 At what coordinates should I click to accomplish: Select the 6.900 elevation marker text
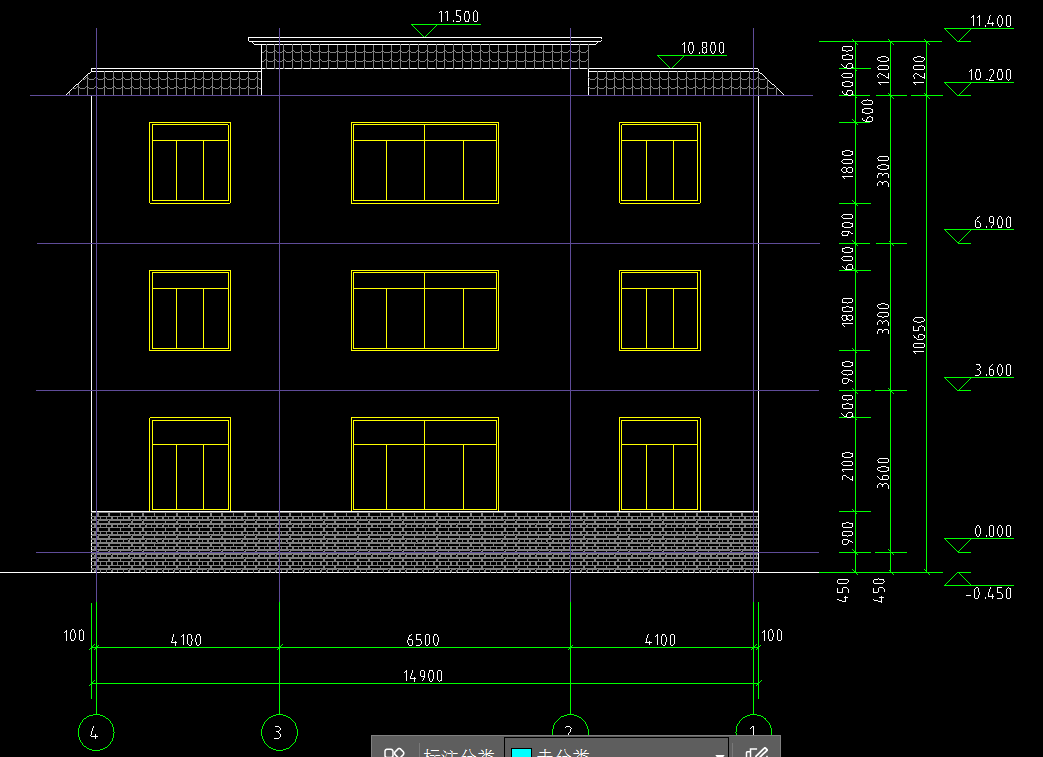tap(993, 222)
